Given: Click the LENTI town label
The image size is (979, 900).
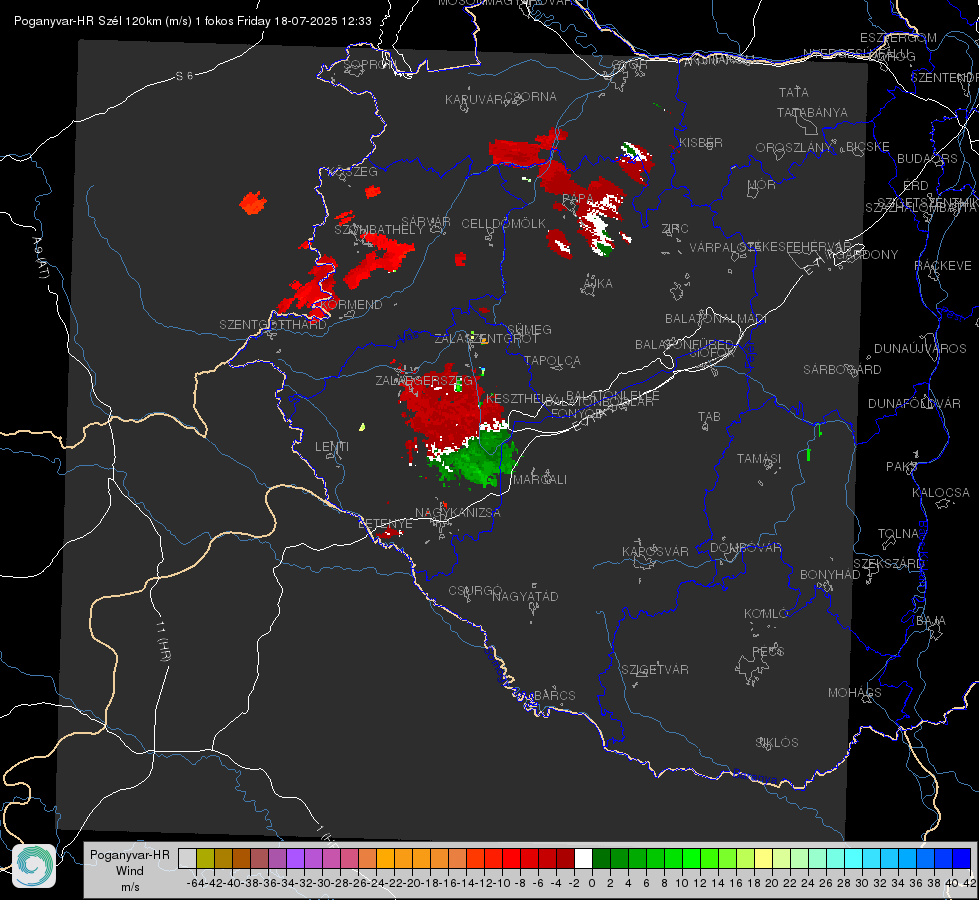Looking at the screenshot, I should point(332,447).
